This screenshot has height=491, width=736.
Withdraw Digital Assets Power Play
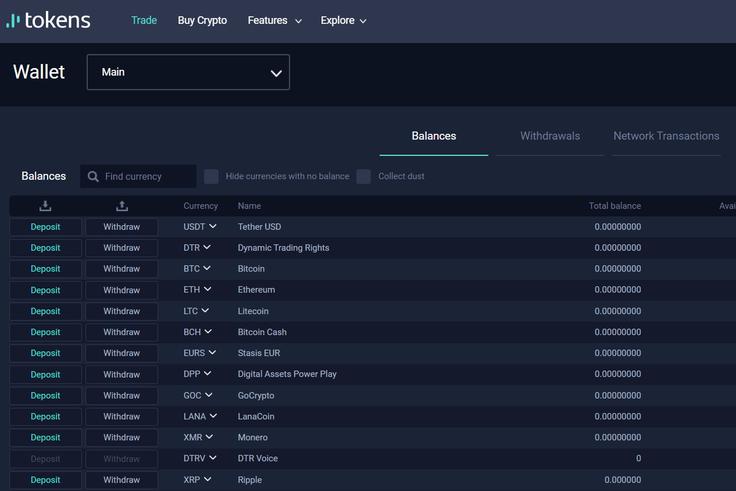[x=122, y=375]
